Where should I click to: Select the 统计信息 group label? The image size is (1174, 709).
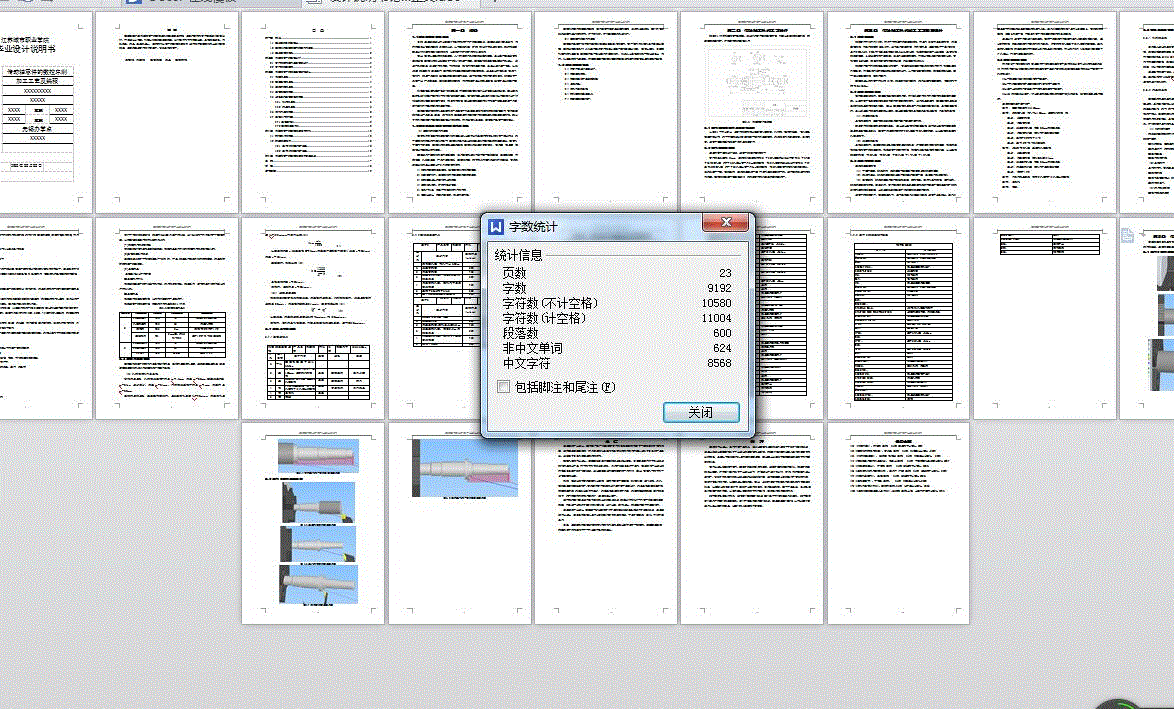pos(518,255)
